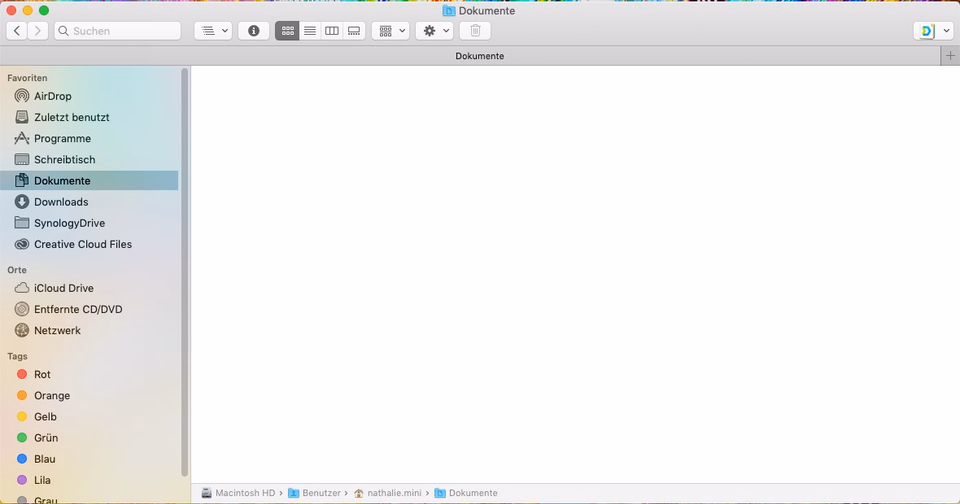This screenshot has width=960, height=504.
Task: Open Programme in the sidebar
Action: point(89,138)
